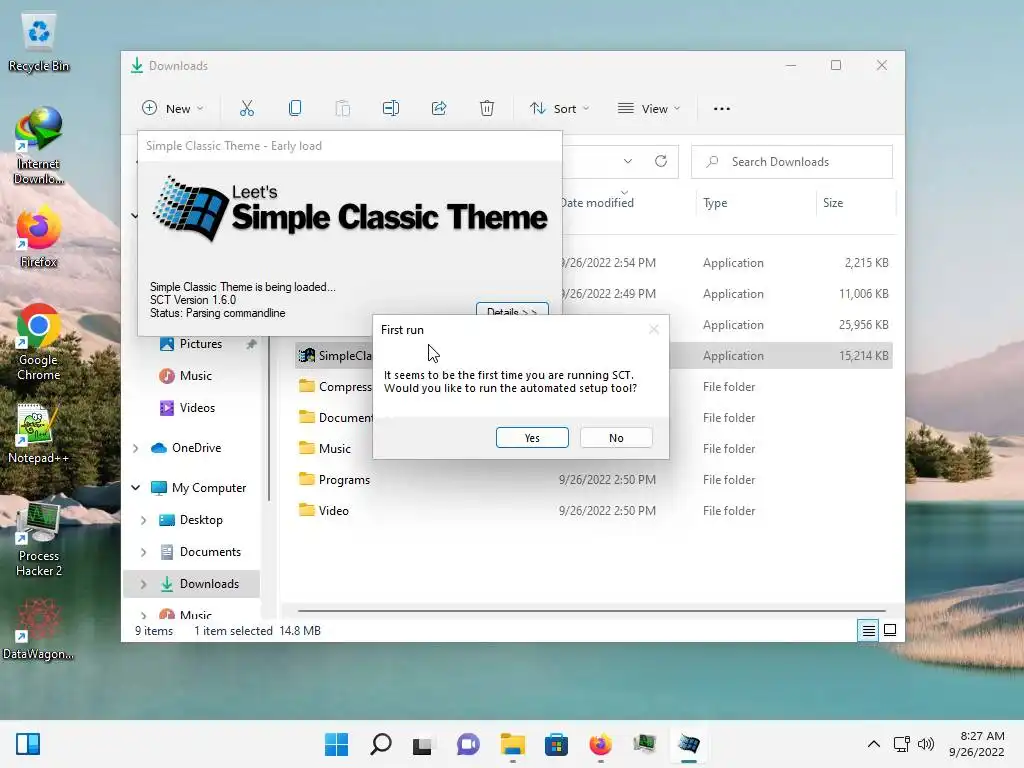Click the Delete trash icon

487,108
